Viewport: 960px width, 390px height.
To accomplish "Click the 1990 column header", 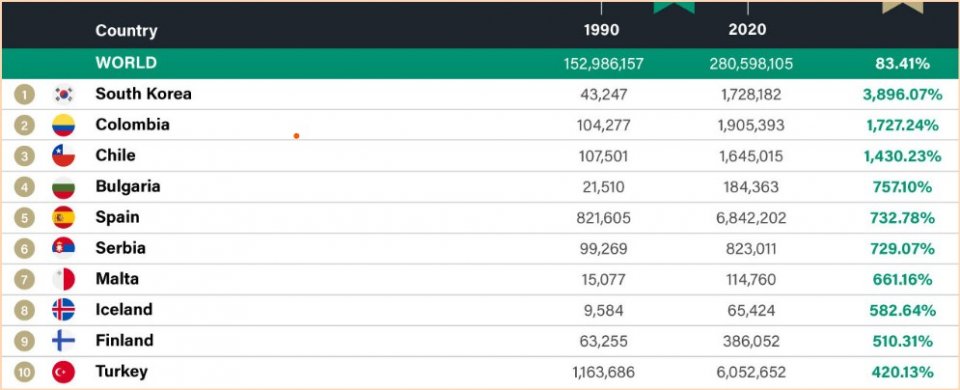I will tap(601, 29).
